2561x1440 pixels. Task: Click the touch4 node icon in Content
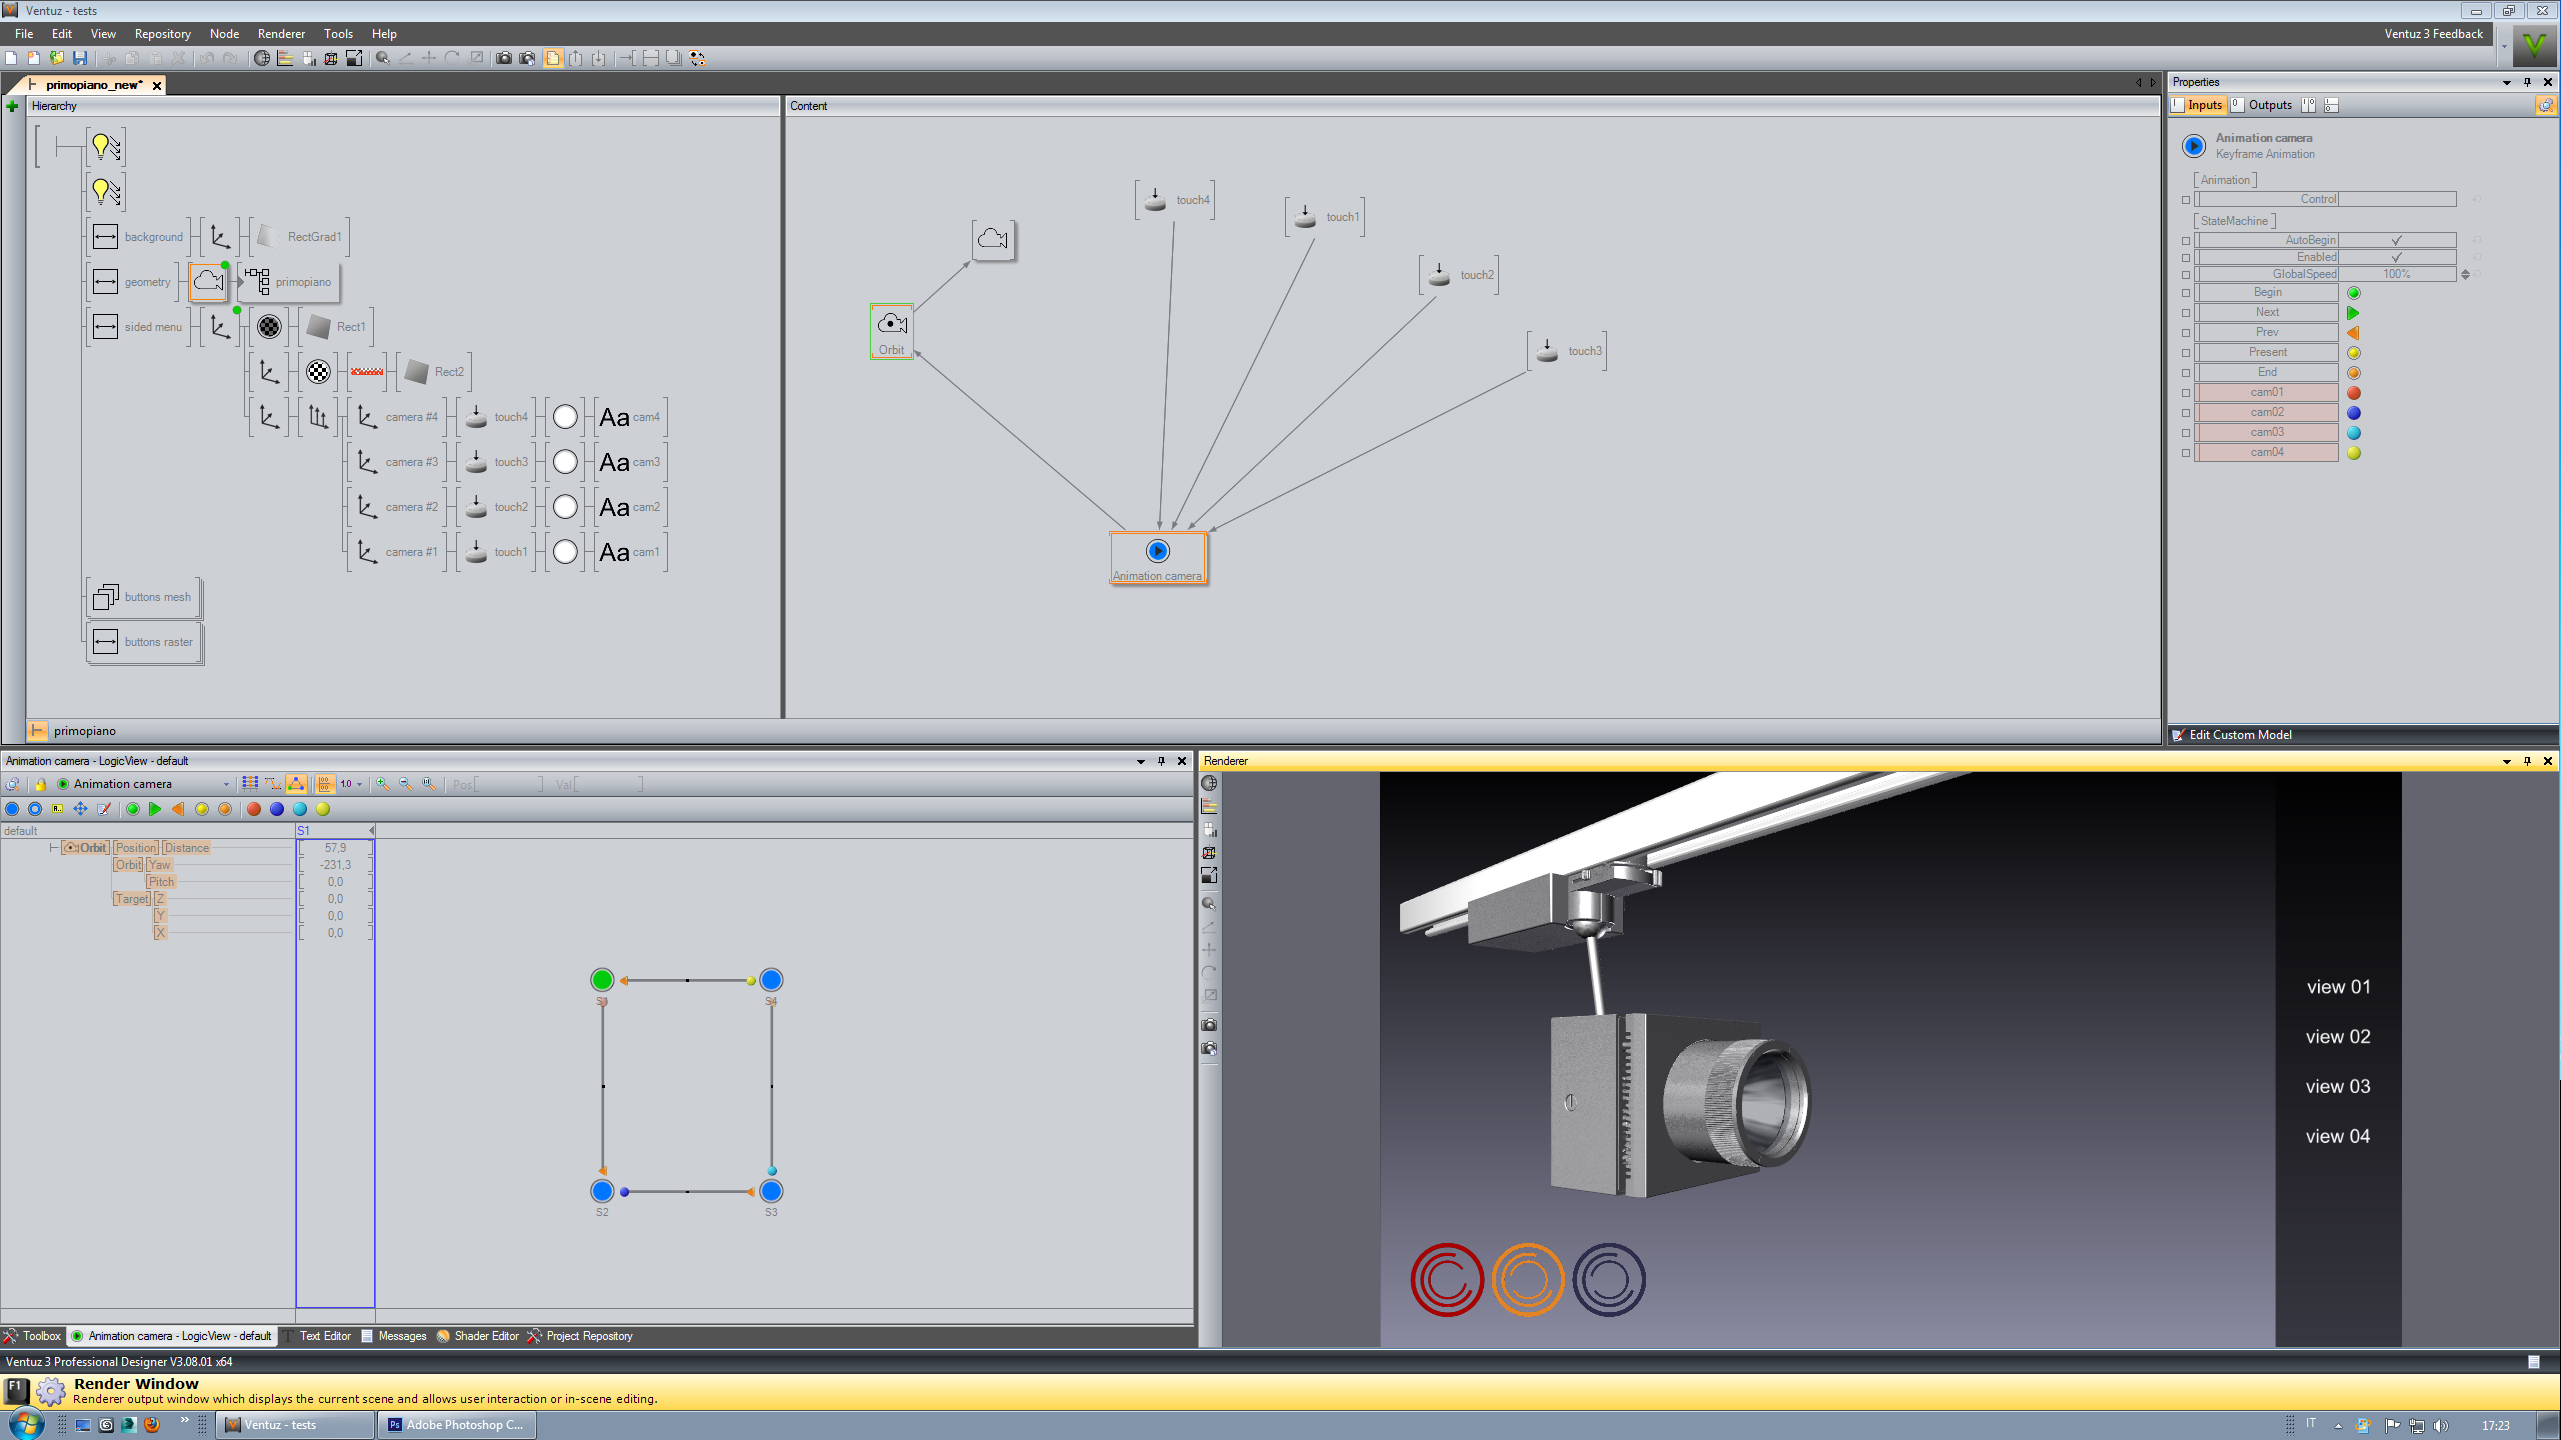pos(1155,199)
